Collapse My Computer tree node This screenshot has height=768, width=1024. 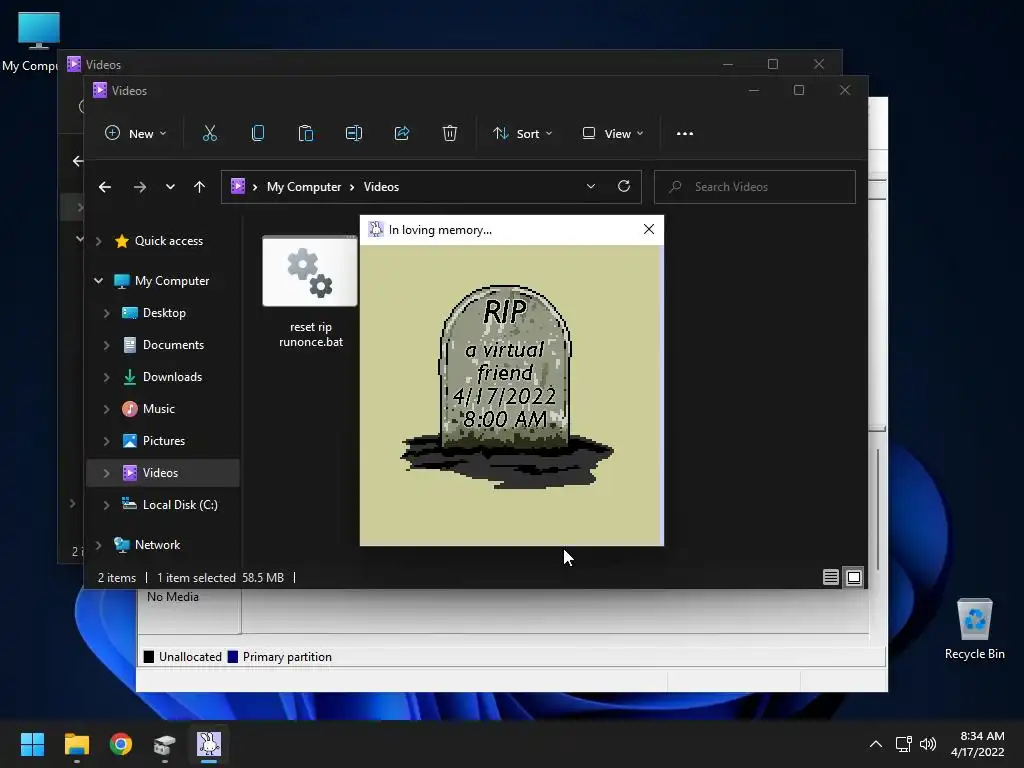coord(98,281)
